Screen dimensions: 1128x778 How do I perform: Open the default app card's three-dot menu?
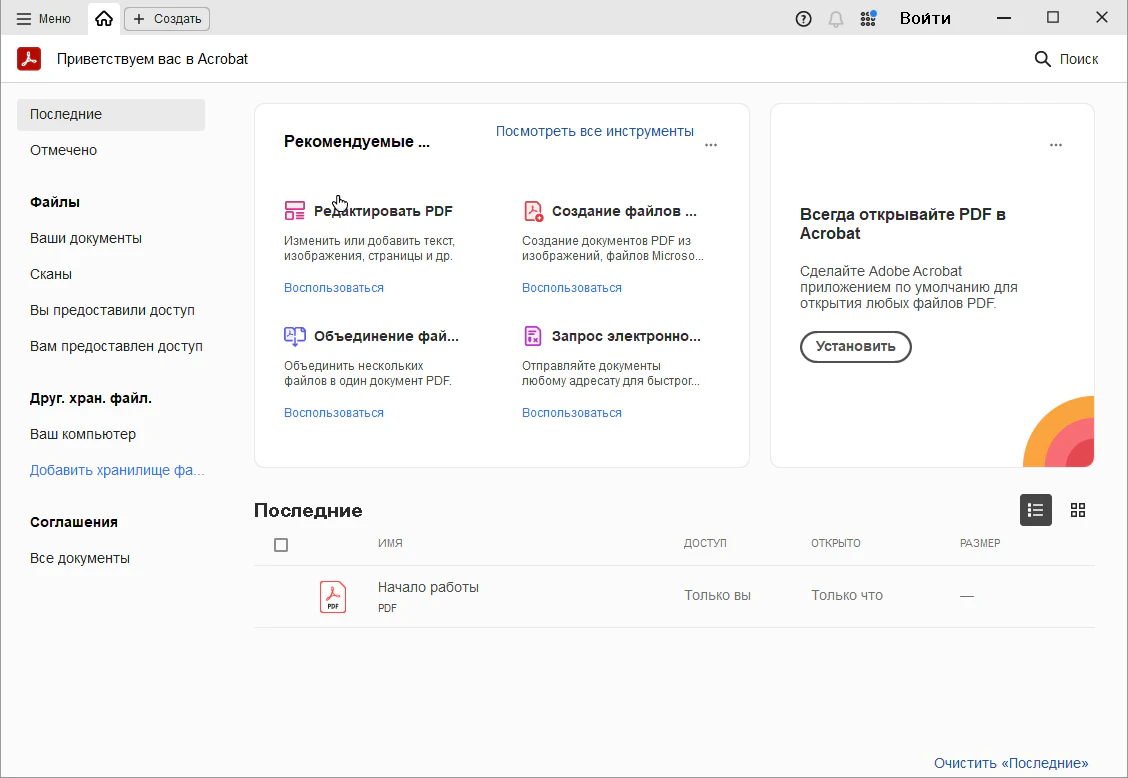tap(1055, 145)
